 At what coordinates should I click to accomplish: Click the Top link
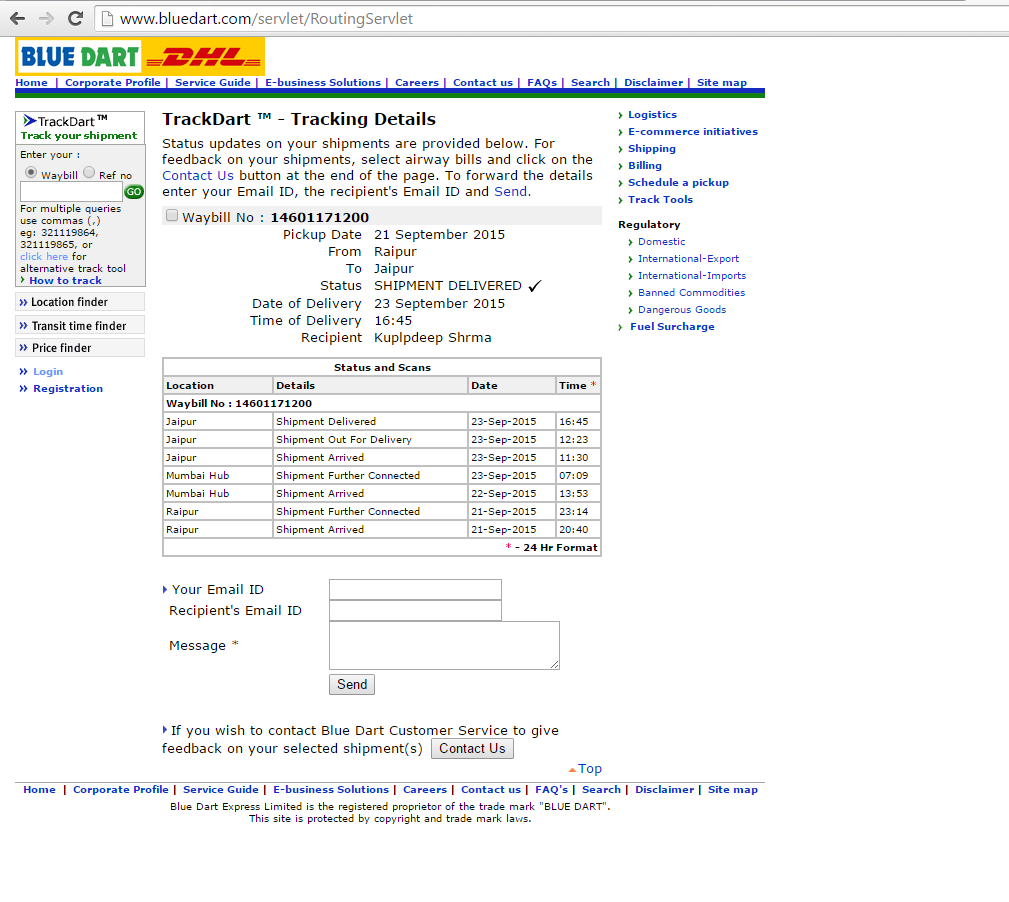[589, 769]
